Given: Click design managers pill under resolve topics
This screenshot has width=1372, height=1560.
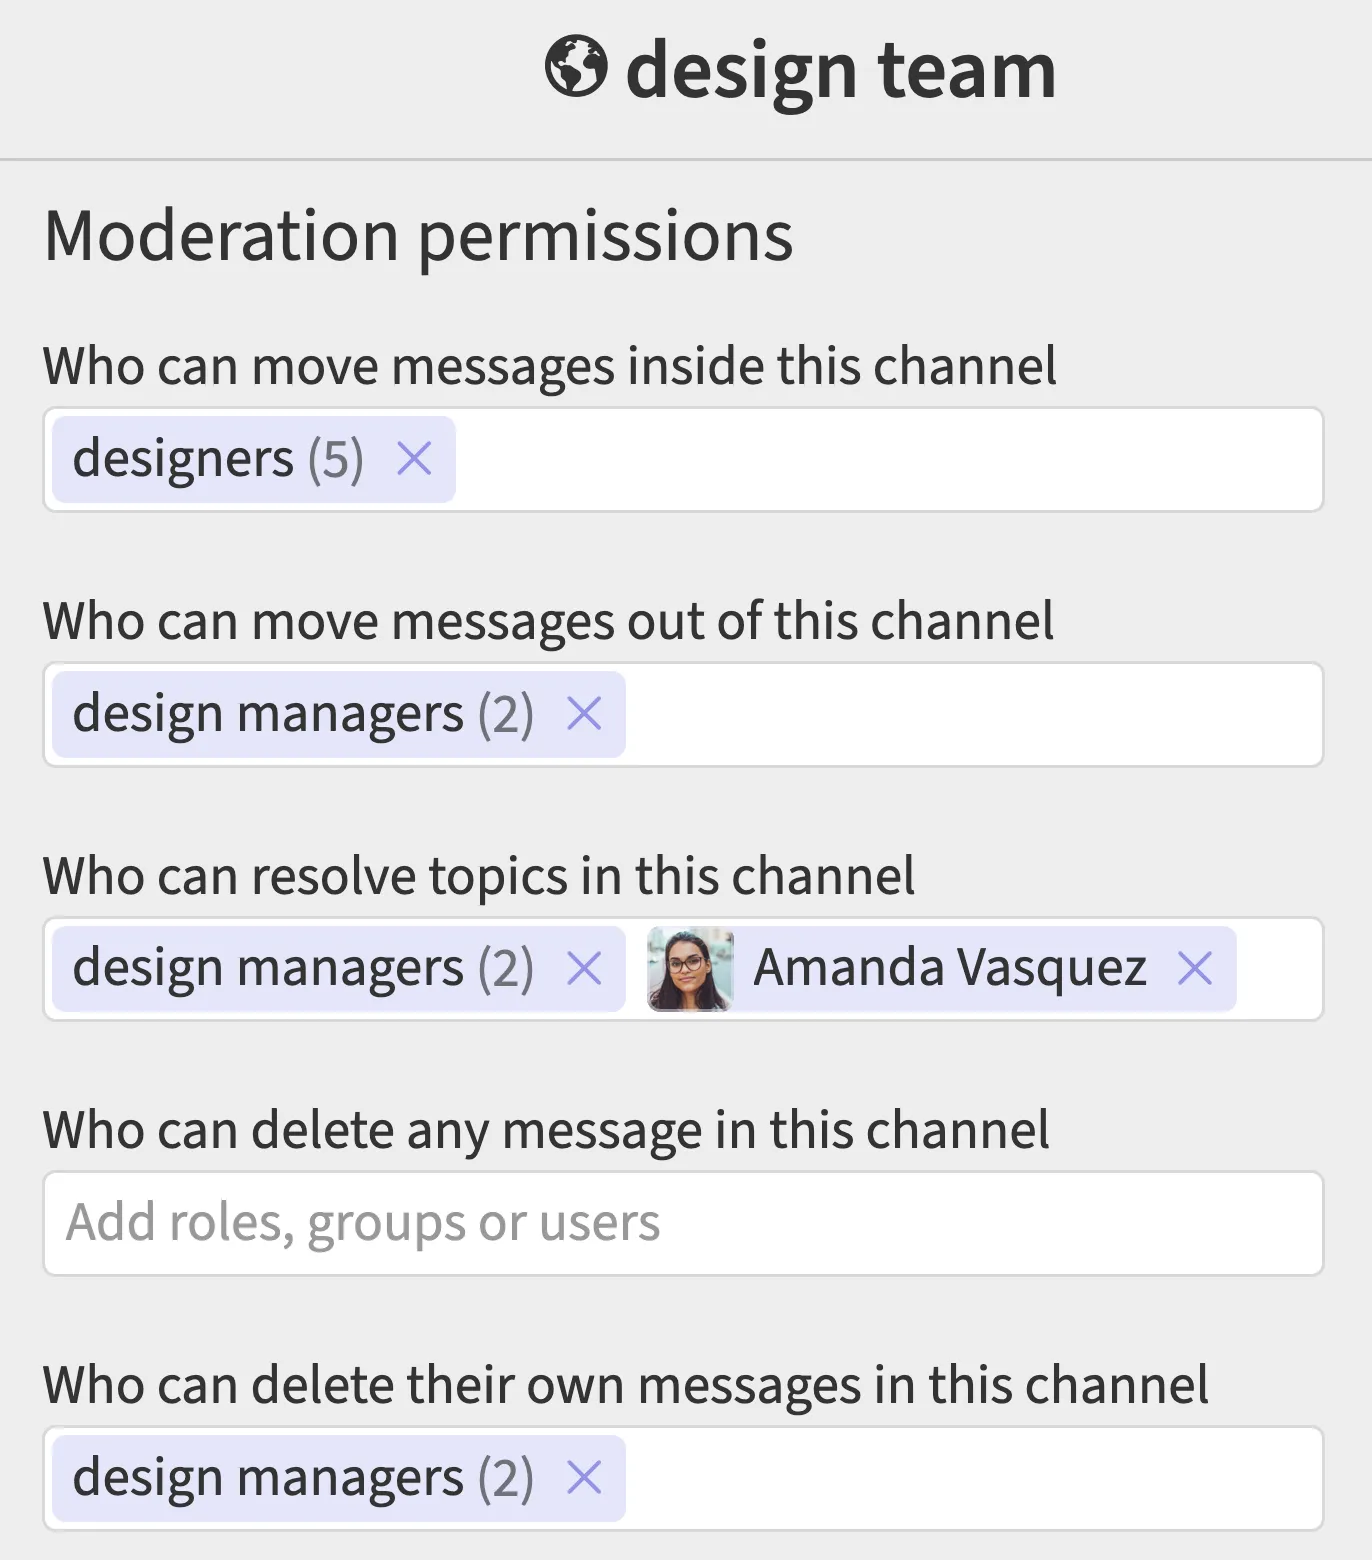Looking at the screenshot, I should [x=302, y=968].
